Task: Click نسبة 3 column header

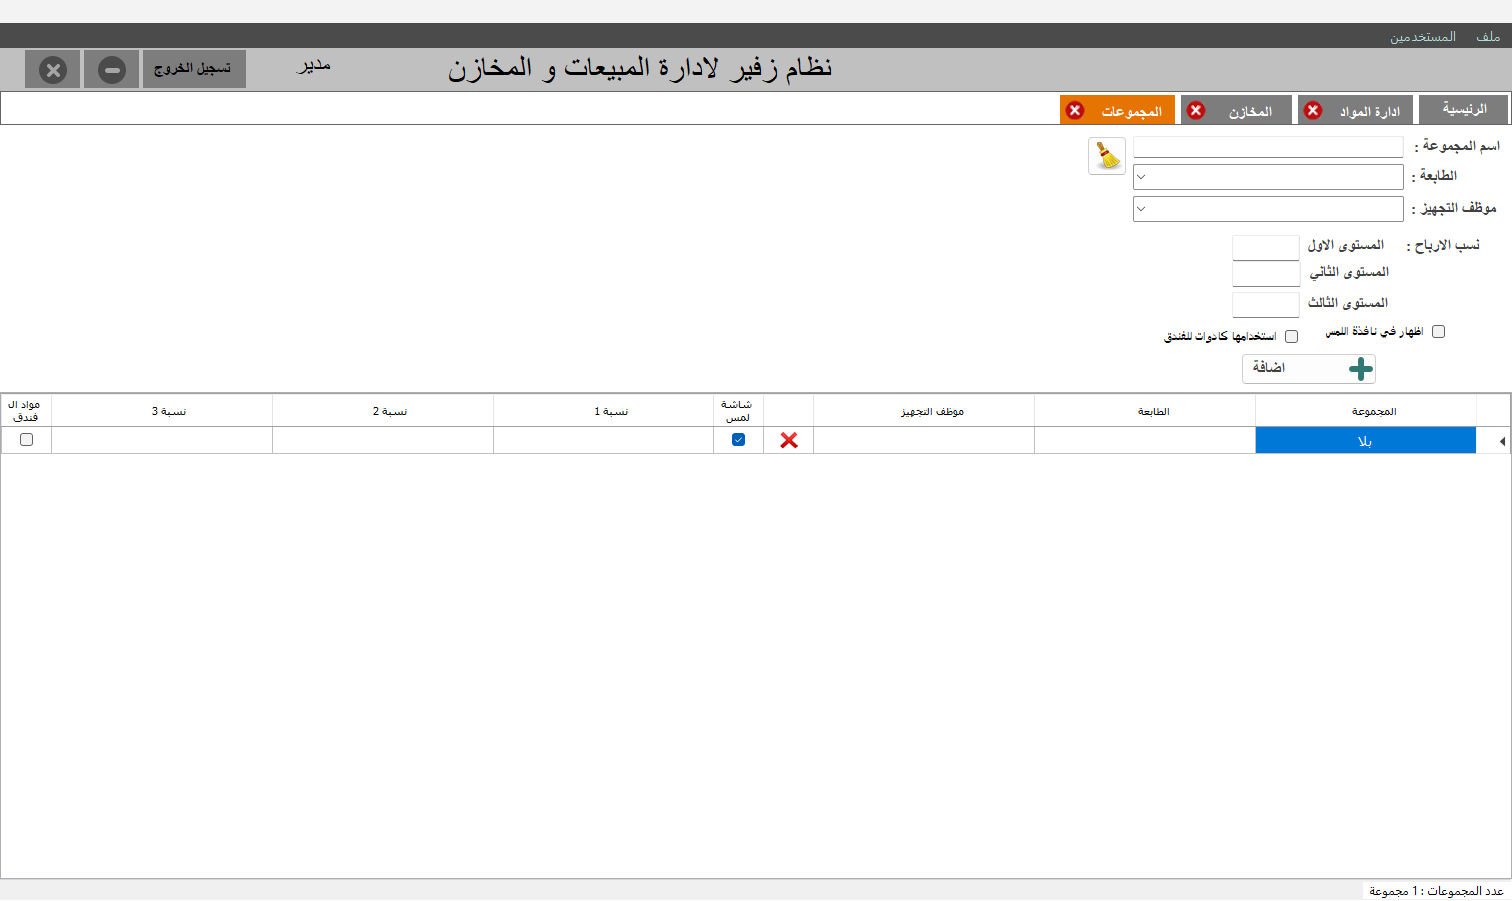Action: (x=162, y=411)
